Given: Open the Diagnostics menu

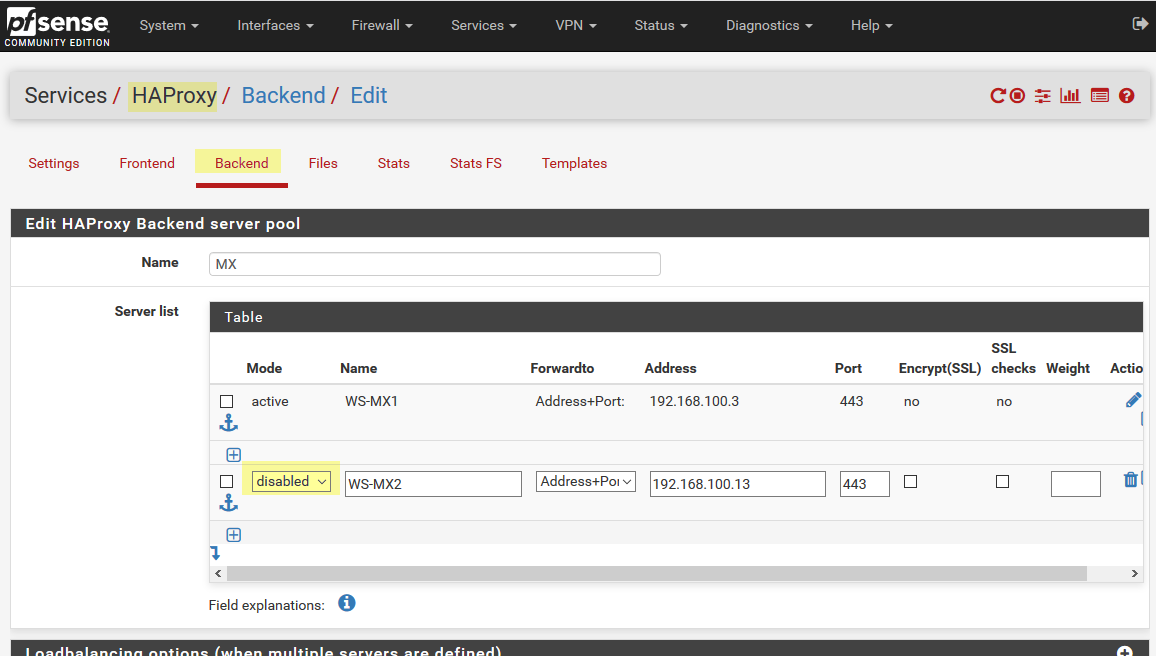Looking at the screenshot, I should click(x=769, y=25).
